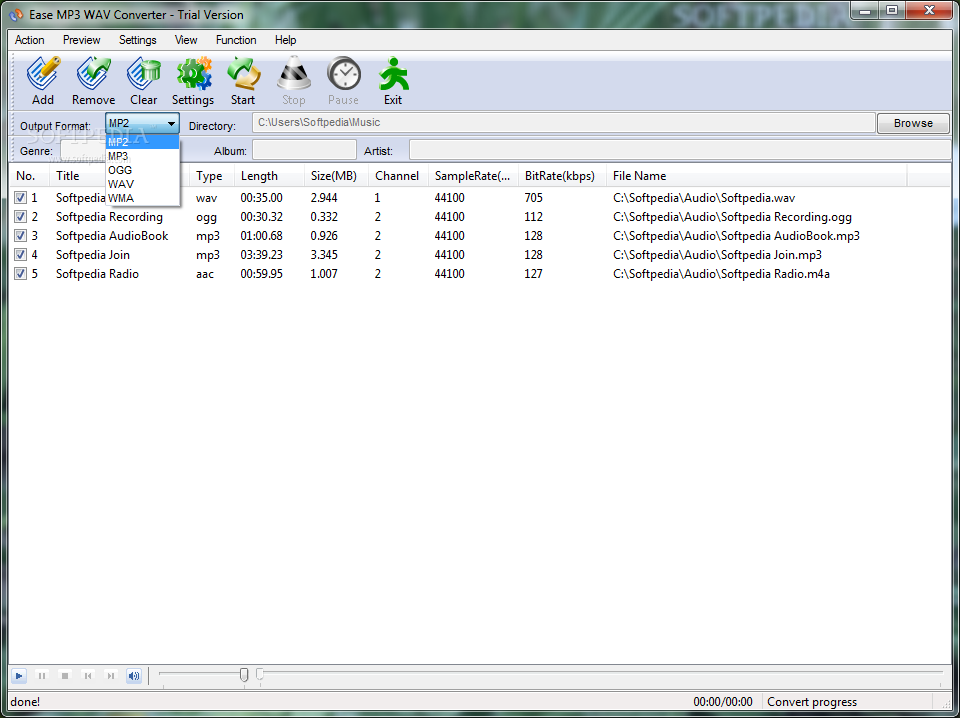The height and width of the screenshot is (718, 960).
Task: Click the previous track button
Action: point(88,676)
